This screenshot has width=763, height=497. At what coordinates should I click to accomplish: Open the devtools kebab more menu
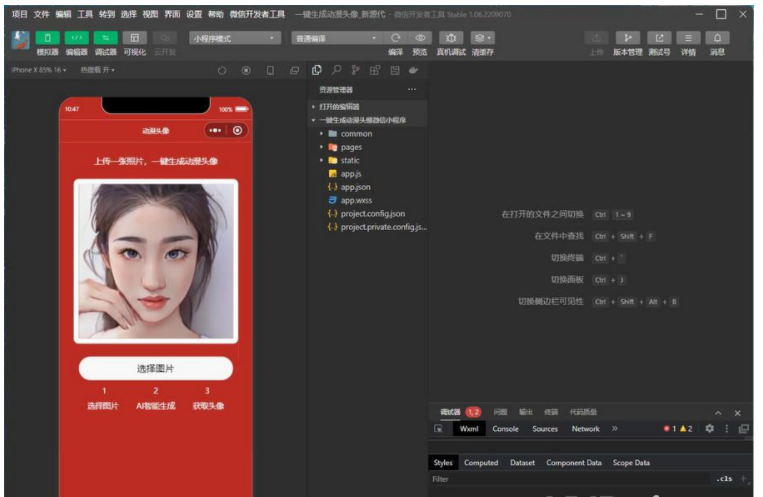coord(727,428)
